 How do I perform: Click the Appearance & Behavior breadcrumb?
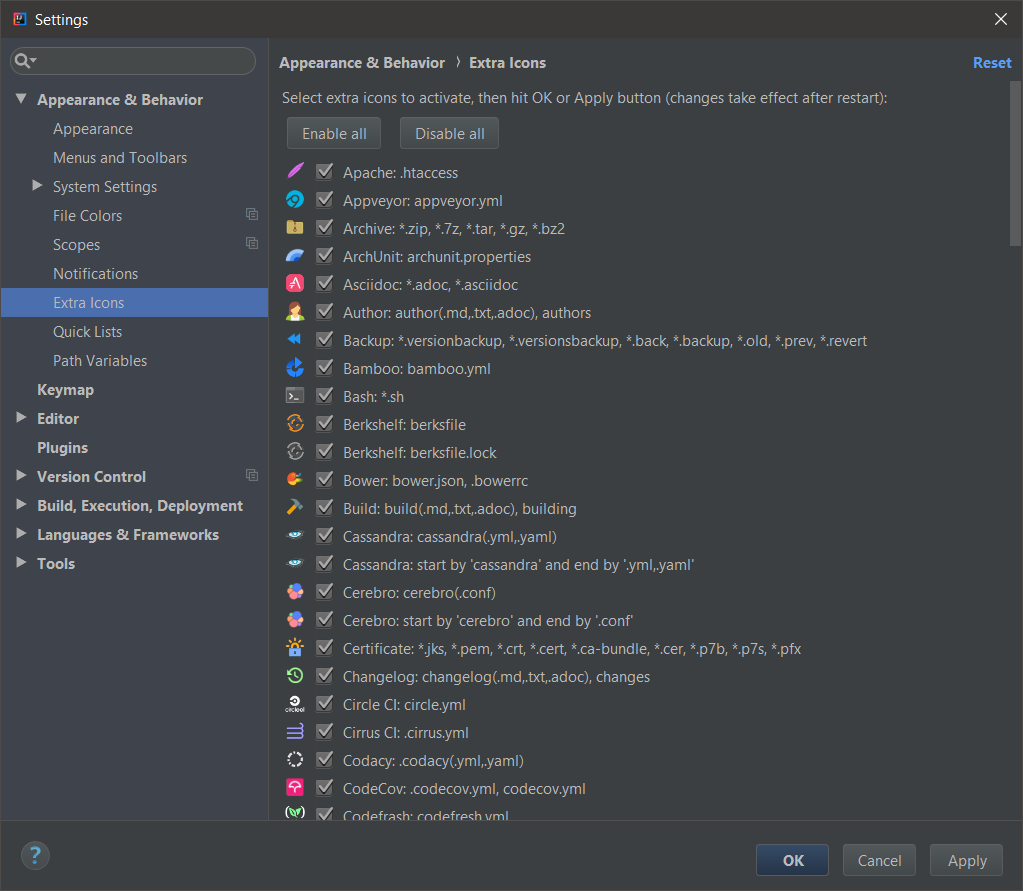coord(362,63)
